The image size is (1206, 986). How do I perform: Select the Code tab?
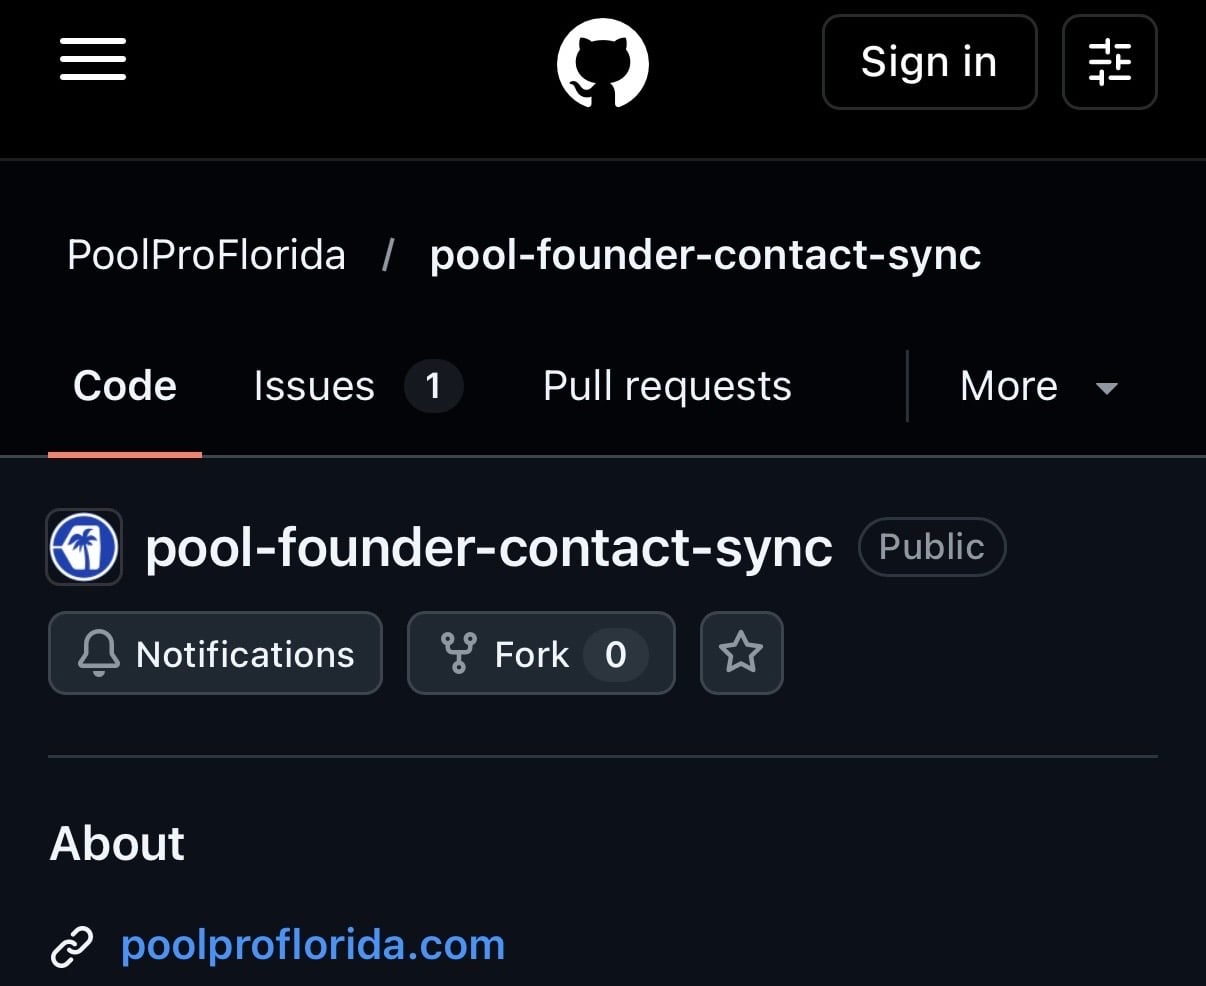(125, 386)
